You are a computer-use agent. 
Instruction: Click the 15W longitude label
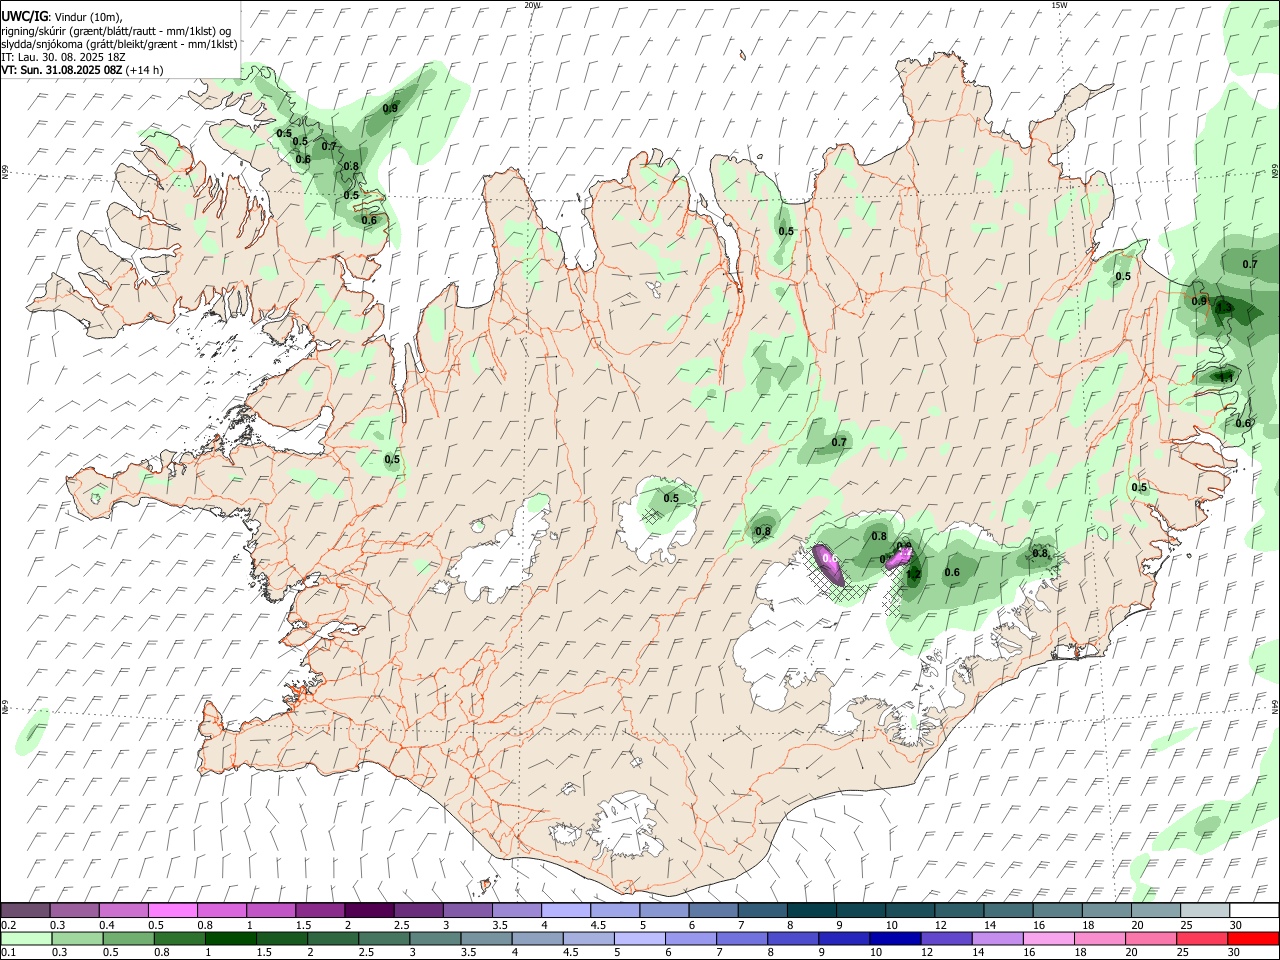(x=1059, y=5)
